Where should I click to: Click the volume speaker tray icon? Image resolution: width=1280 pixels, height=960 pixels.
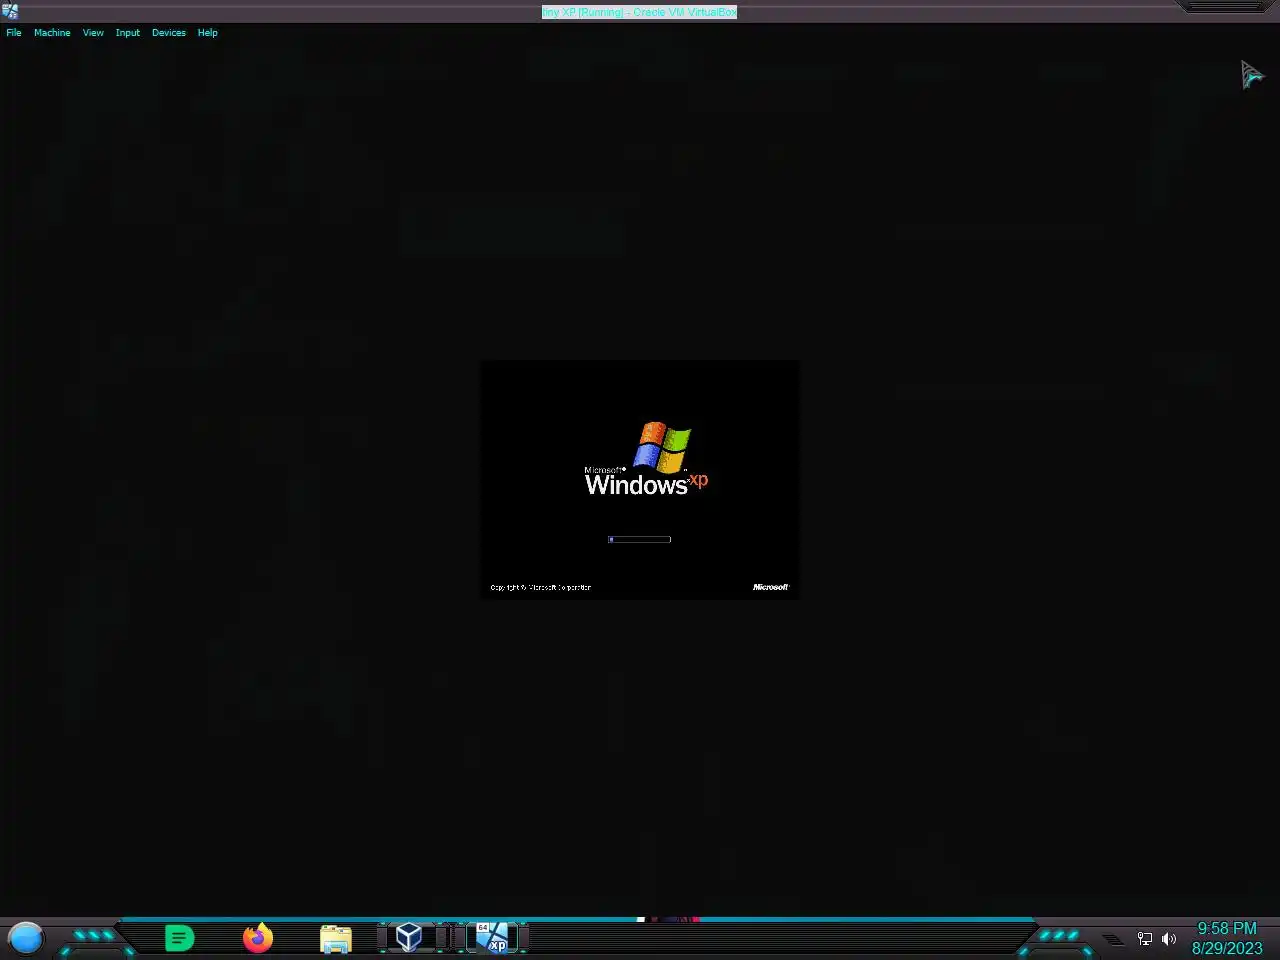coord(1169,938)
